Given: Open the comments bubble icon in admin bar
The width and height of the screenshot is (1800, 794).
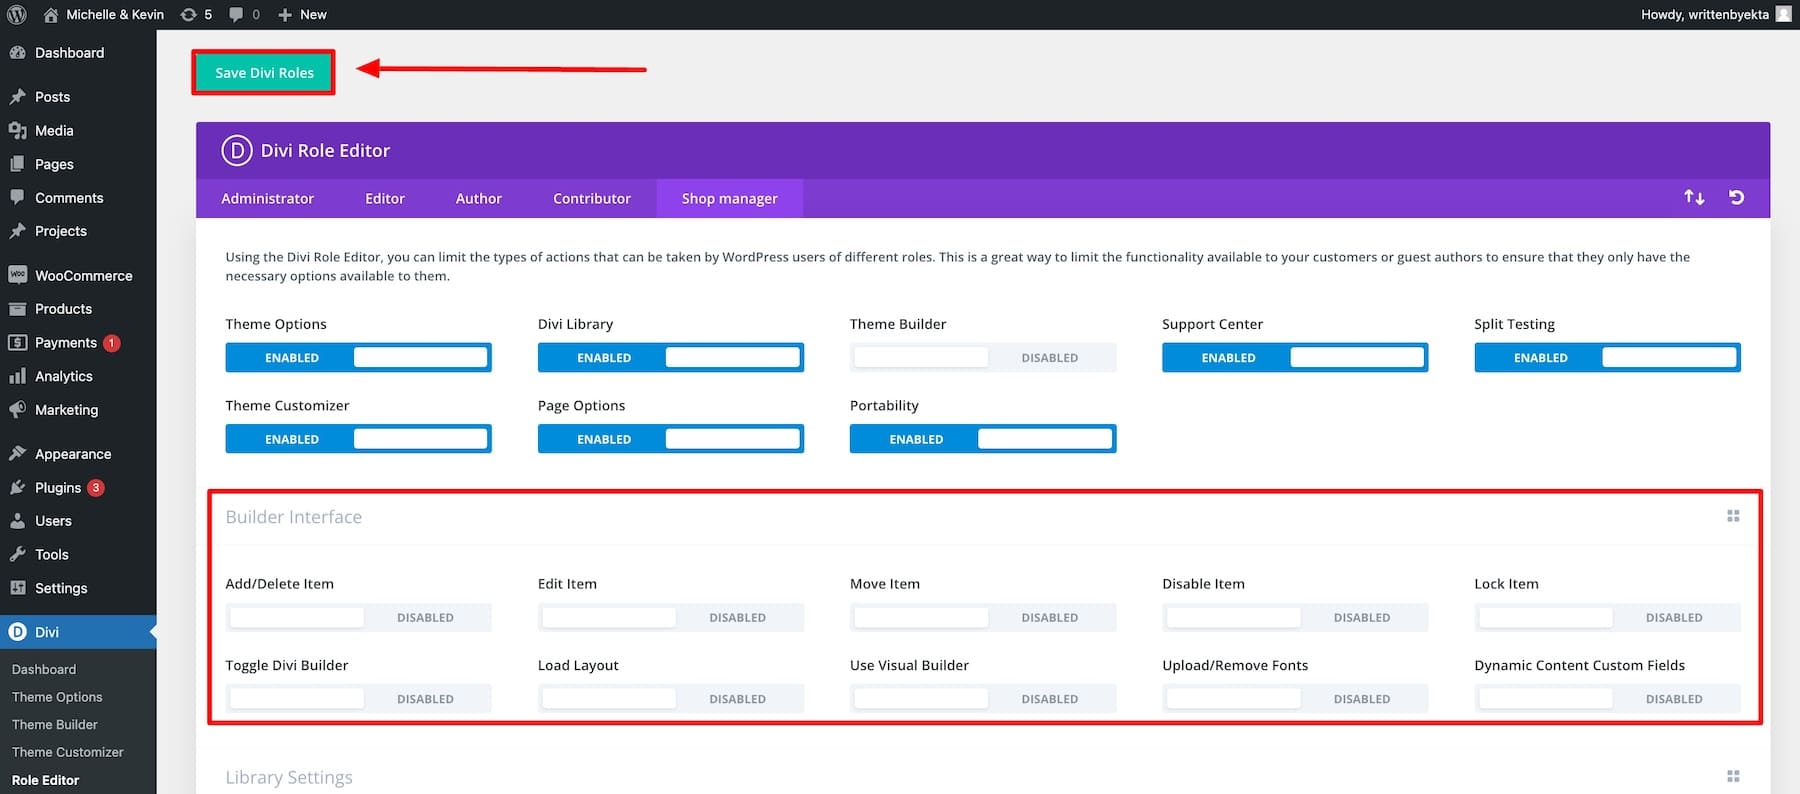Looking at the screenshot, I should (236, 14).
